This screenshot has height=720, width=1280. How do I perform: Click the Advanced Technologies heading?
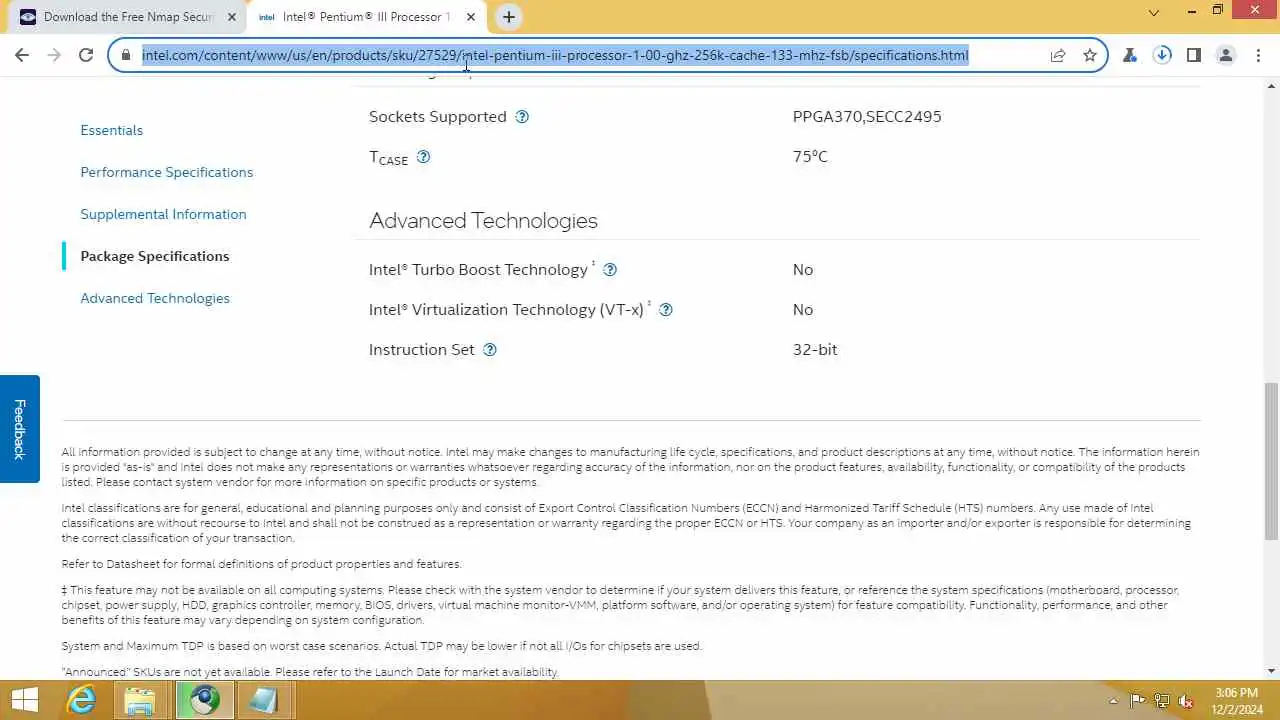click(x=483, y=221)
